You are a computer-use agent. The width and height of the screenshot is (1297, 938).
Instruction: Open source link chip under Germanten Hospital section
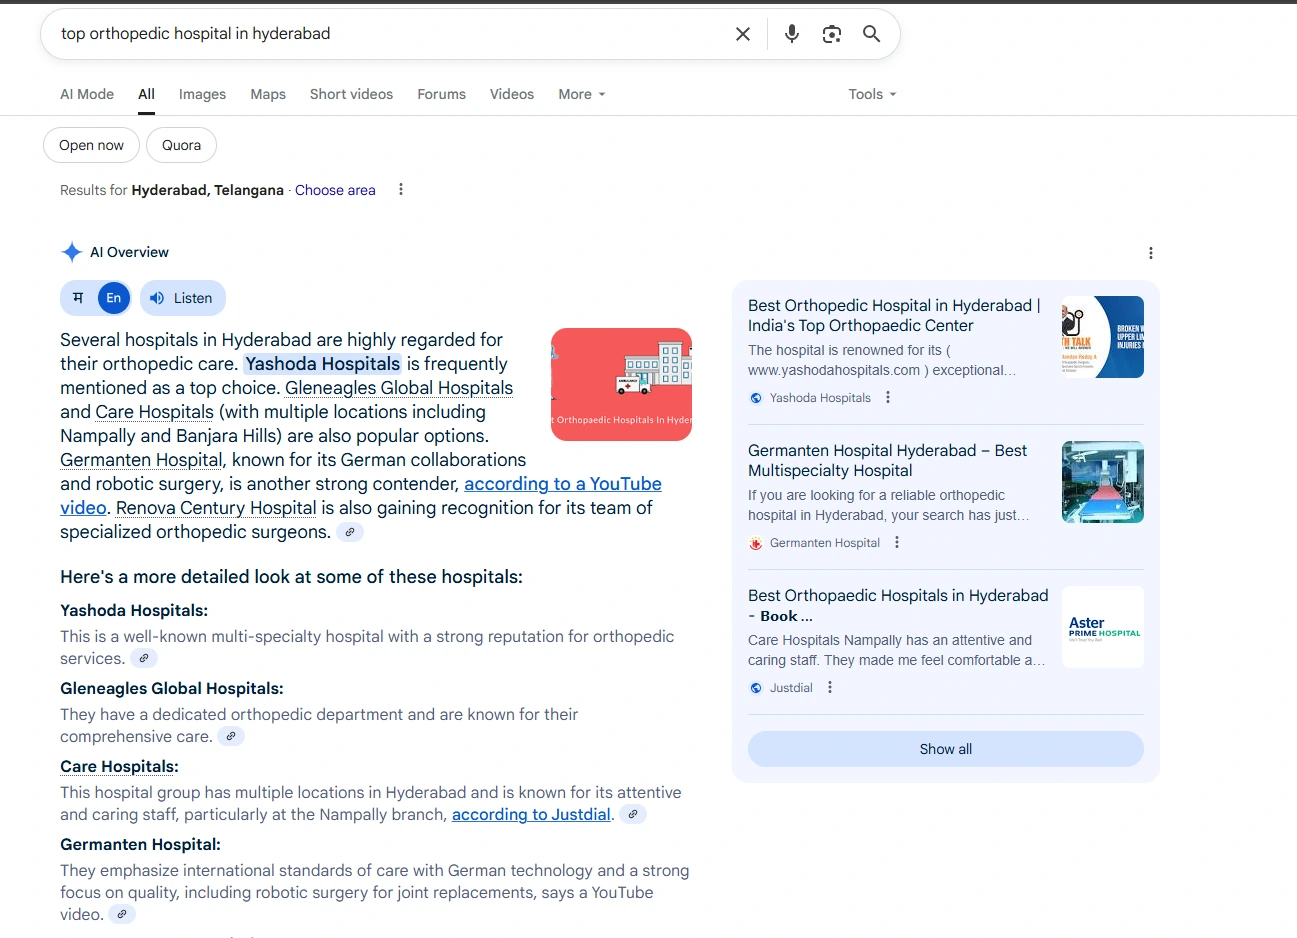[122, 914]
